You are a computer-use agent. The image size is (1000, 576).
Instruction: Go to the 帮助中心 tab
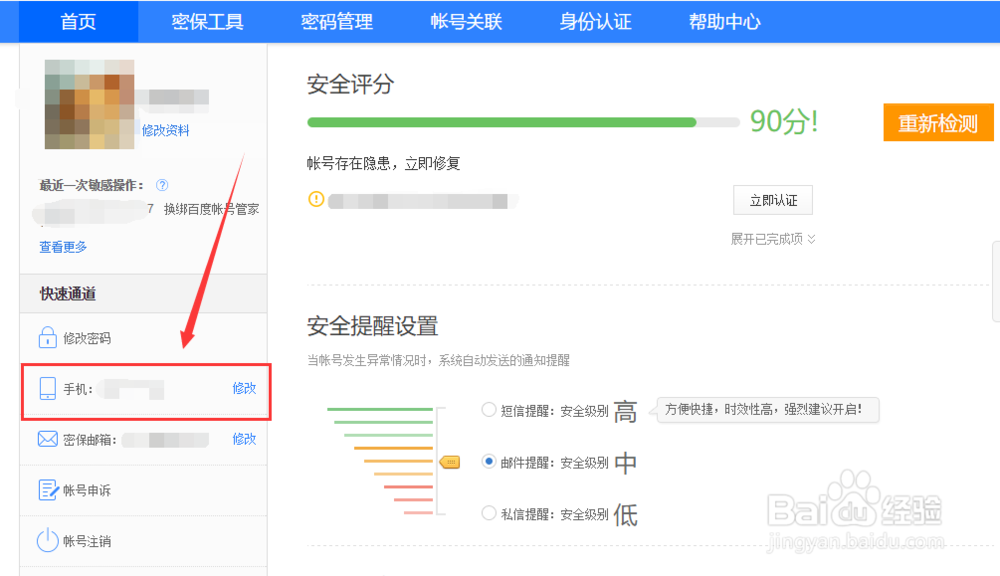pos(724,22)
